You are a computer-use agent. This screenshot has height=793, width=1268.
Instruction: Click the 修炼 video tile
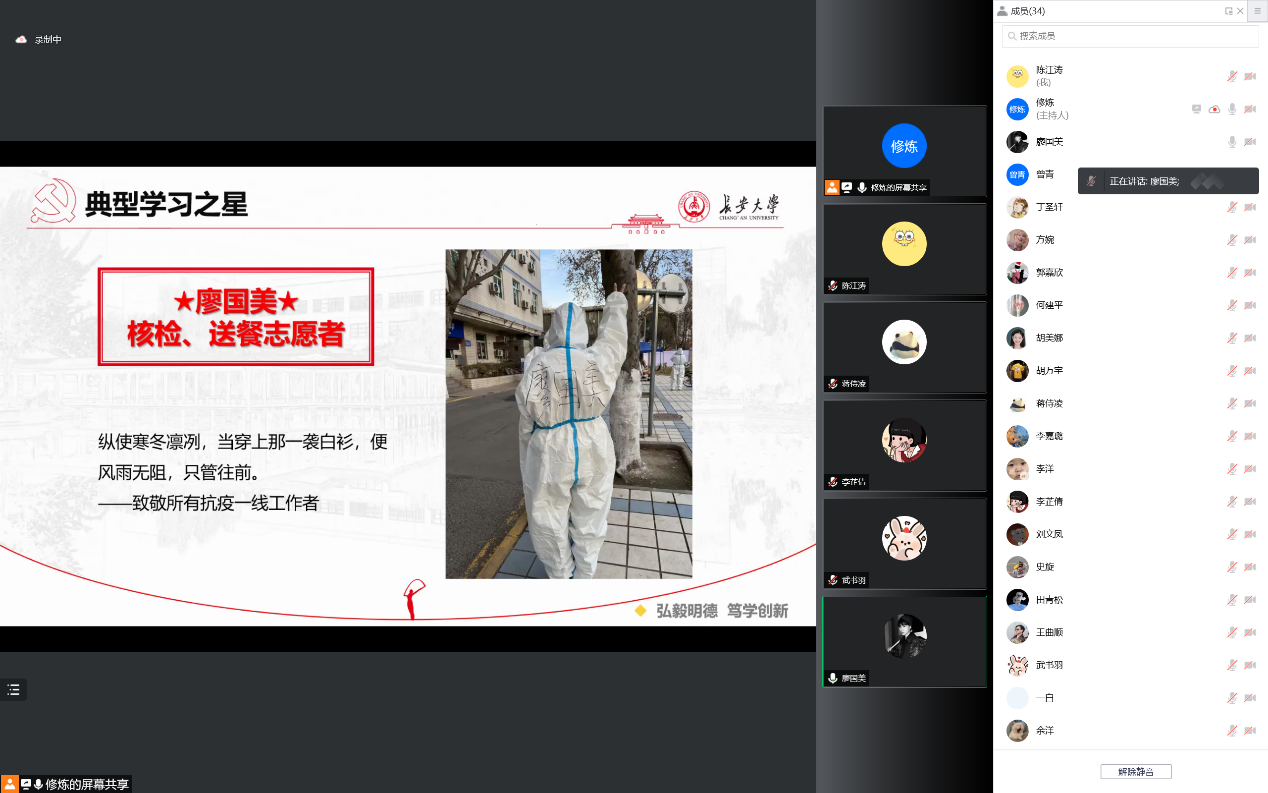[904, 146]
